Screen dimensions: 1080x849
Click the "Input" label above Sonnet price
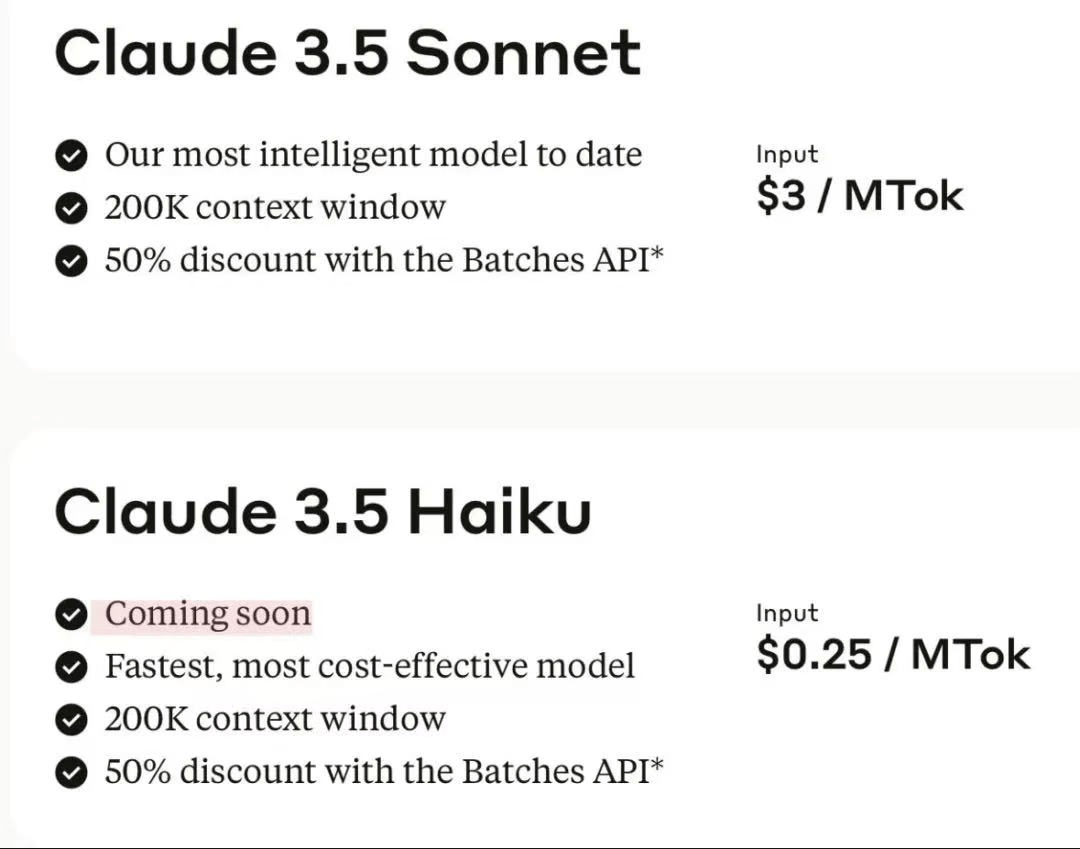pyautogui.click(x=787, y=155)
